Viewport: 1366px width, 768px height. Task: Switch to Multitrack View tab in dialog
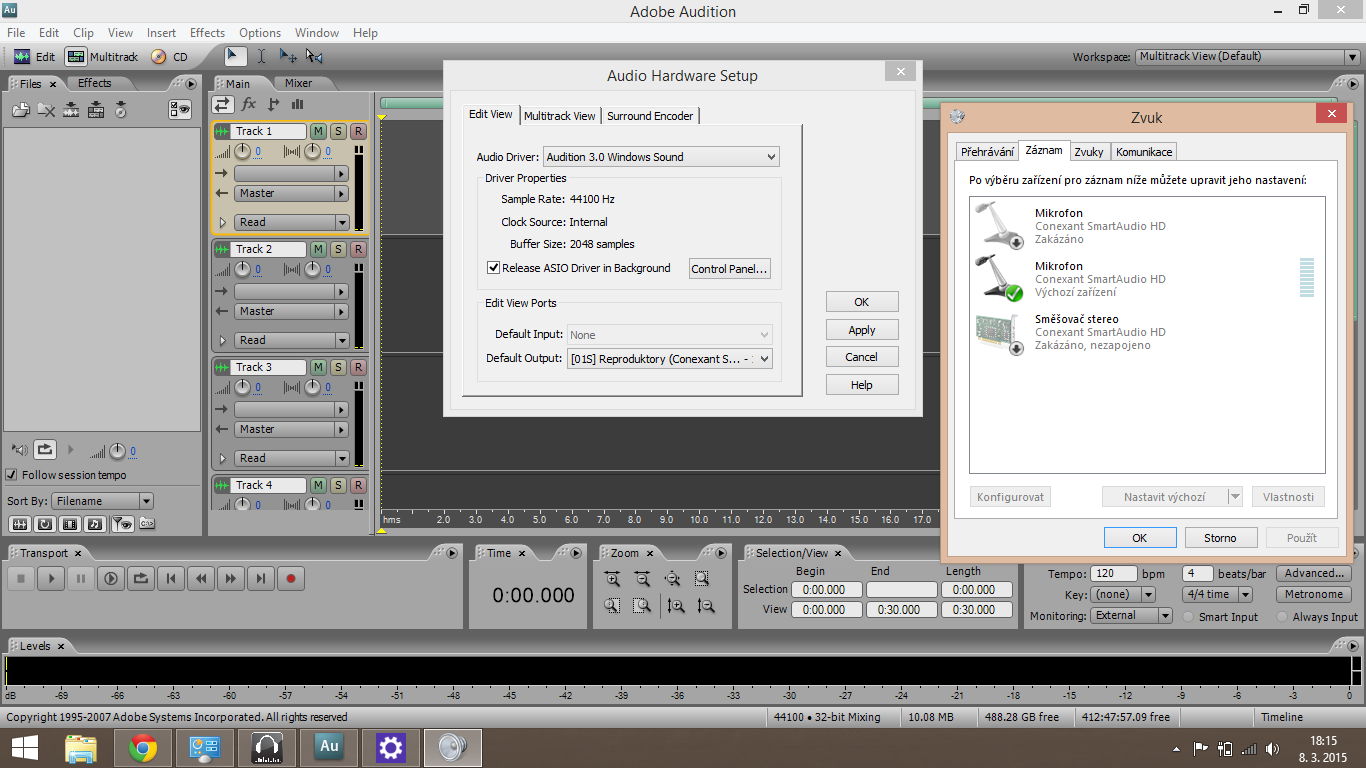click(x=559, y=116)
